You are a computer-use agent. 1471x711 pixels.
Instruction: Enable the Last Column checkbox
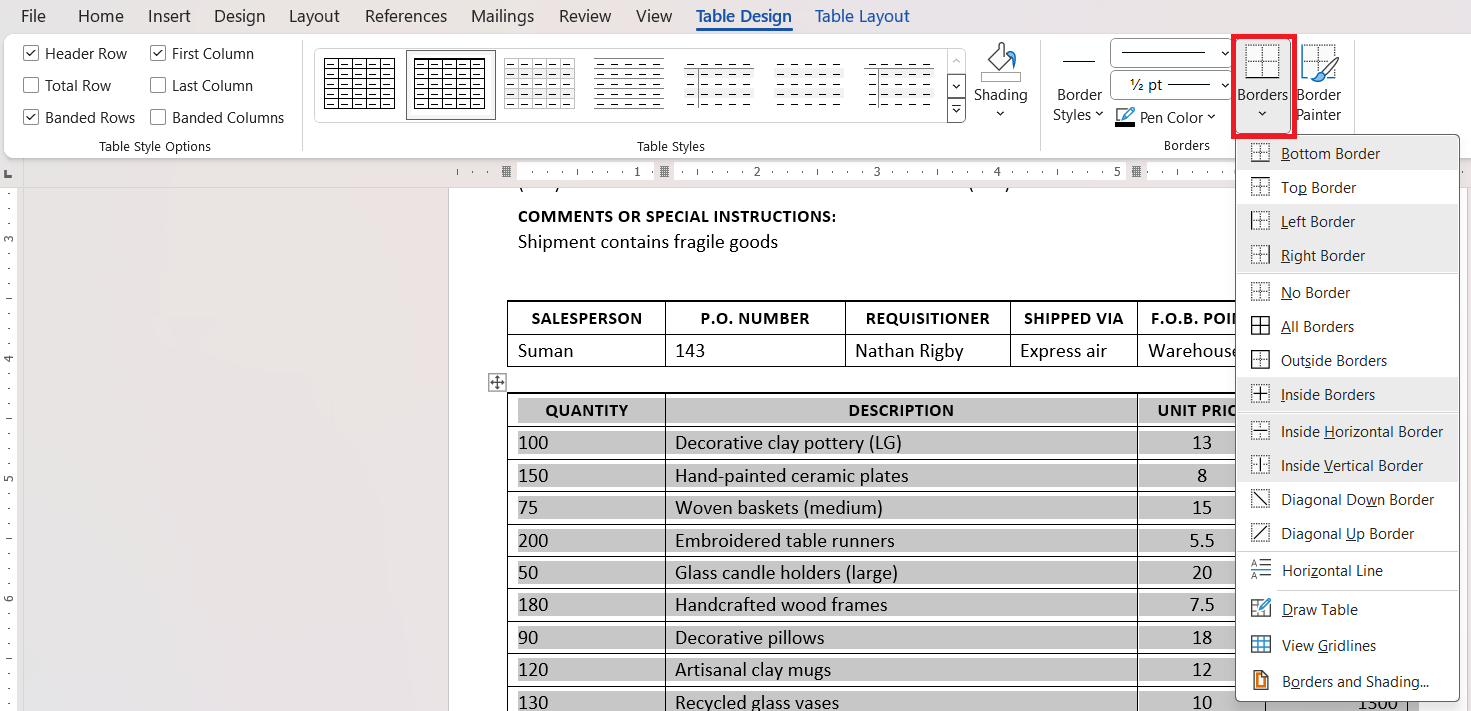click(158, 85)
